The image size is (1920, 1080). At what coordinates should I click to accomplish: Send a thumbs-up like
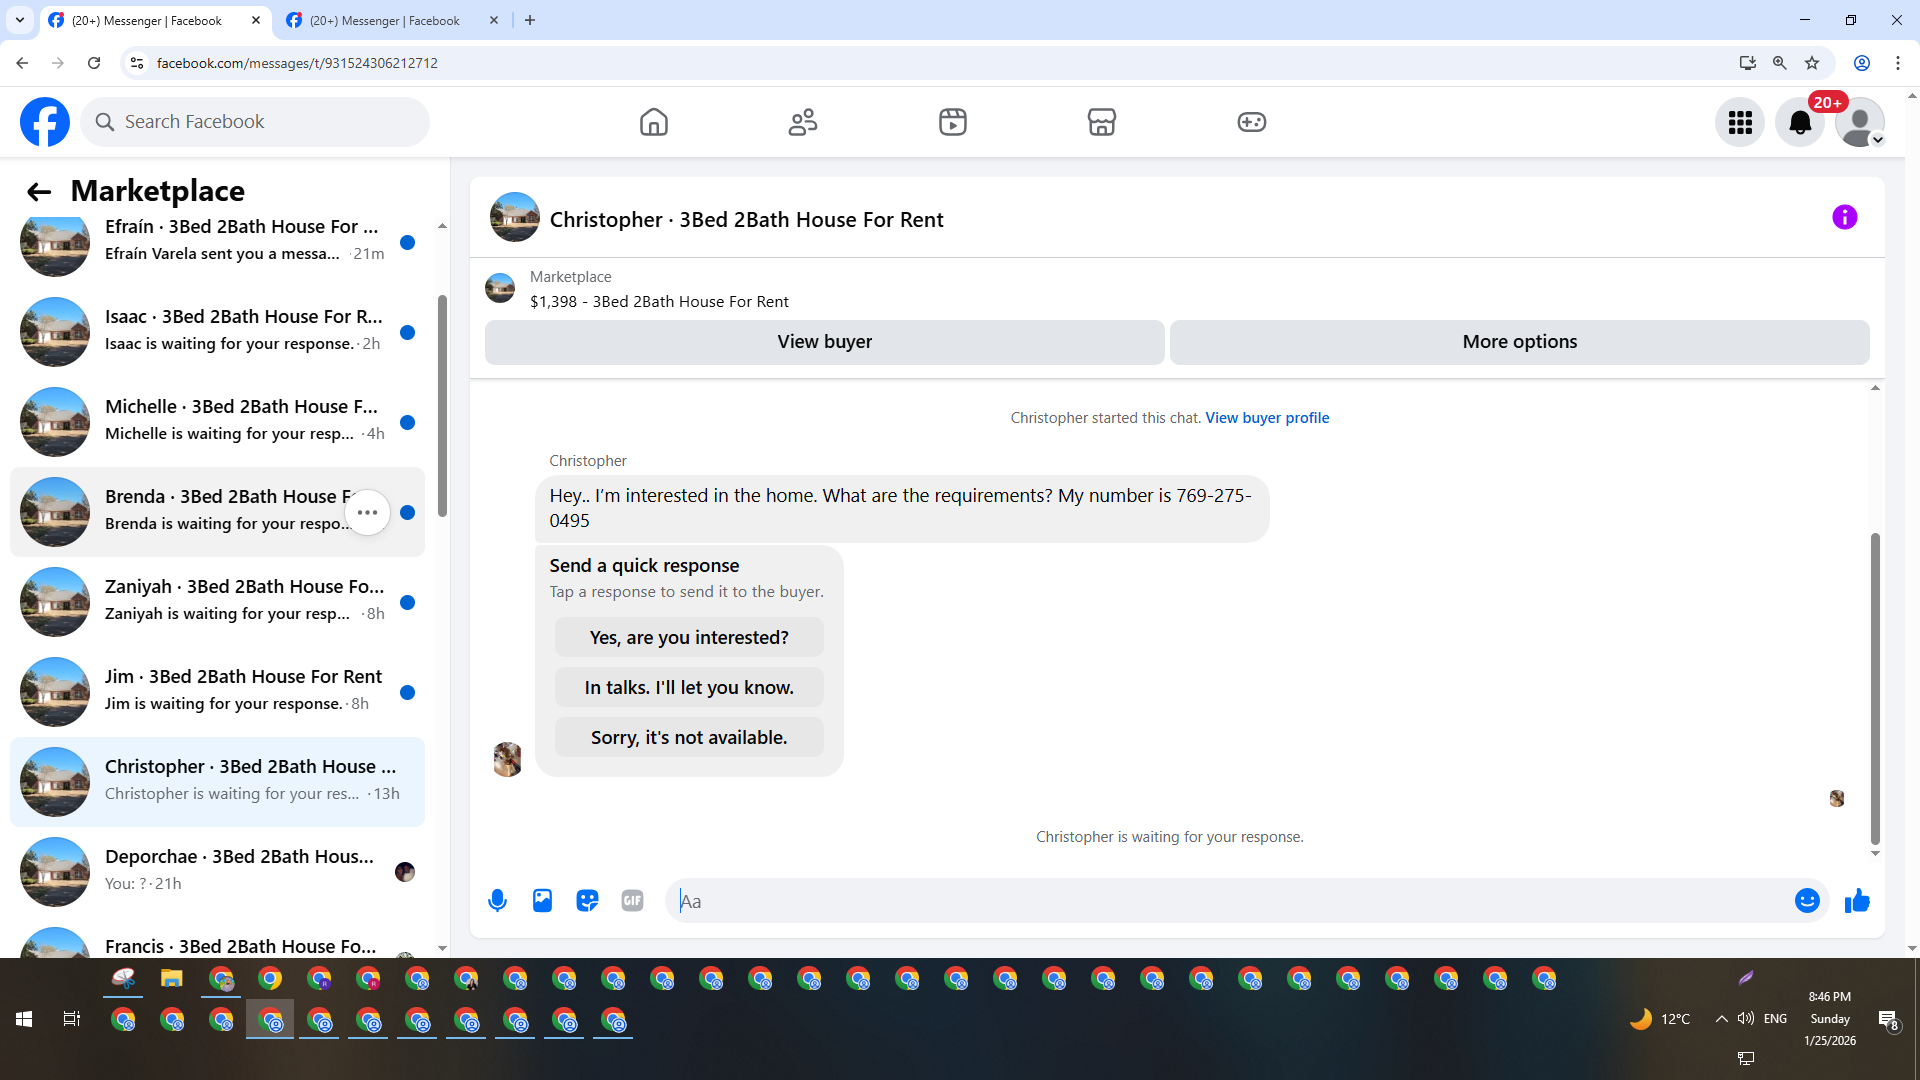pyautogui.click(x=1857, y=901)
